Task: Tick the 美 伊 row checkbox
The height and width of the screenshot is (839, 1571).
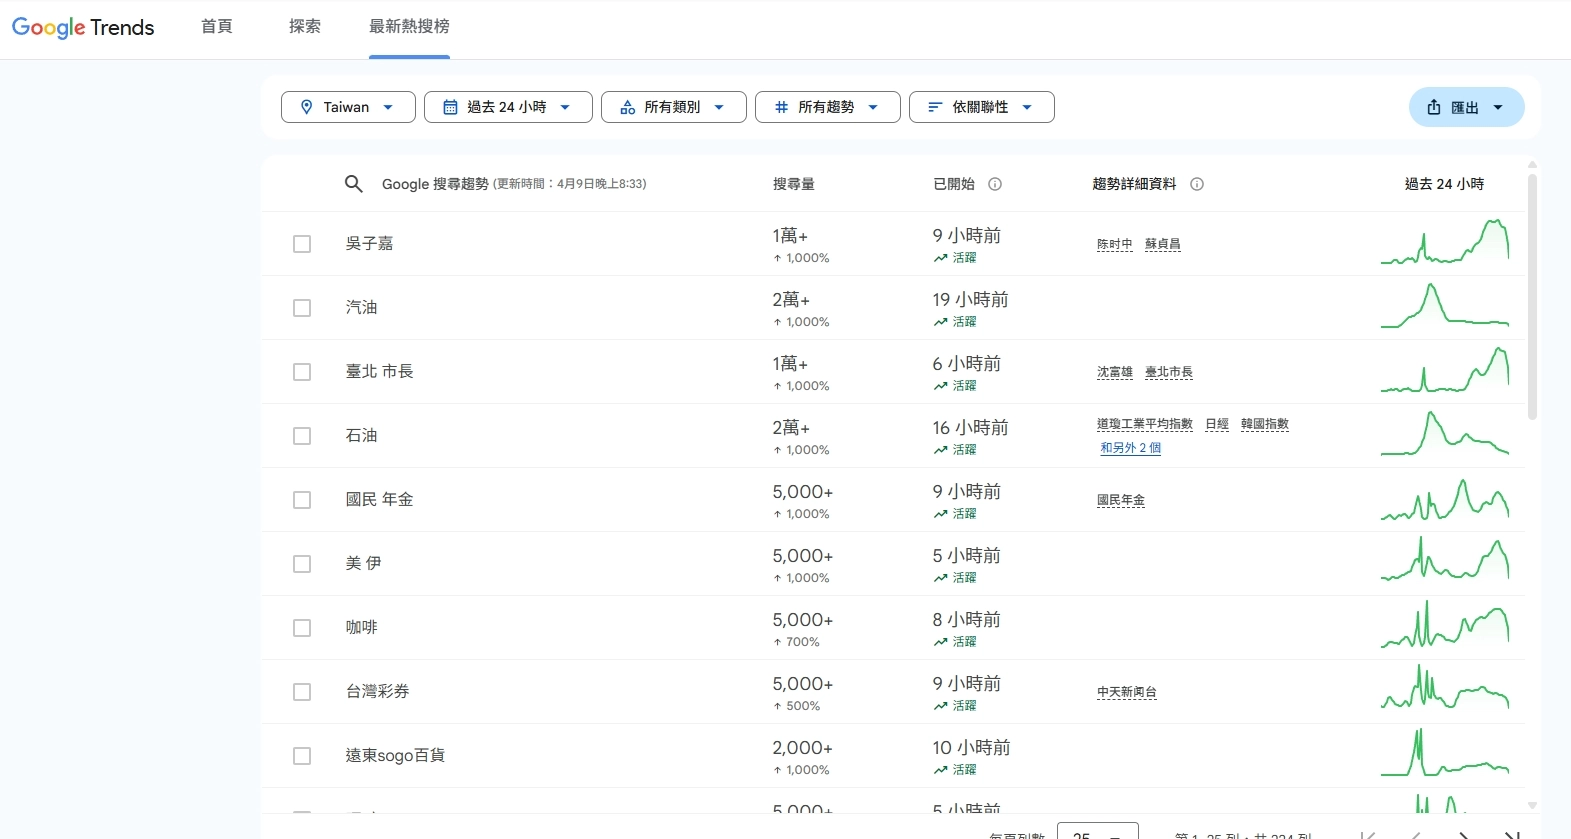Action: 302,564
